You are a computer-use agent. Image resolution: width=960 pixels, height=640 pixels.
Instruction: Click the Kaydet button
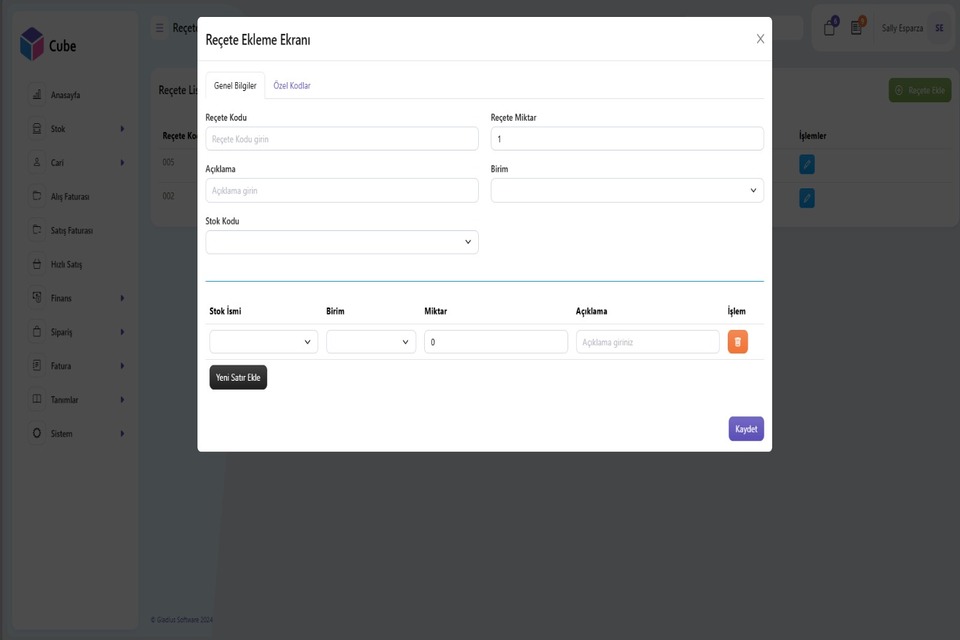click(x=746, y=429)
